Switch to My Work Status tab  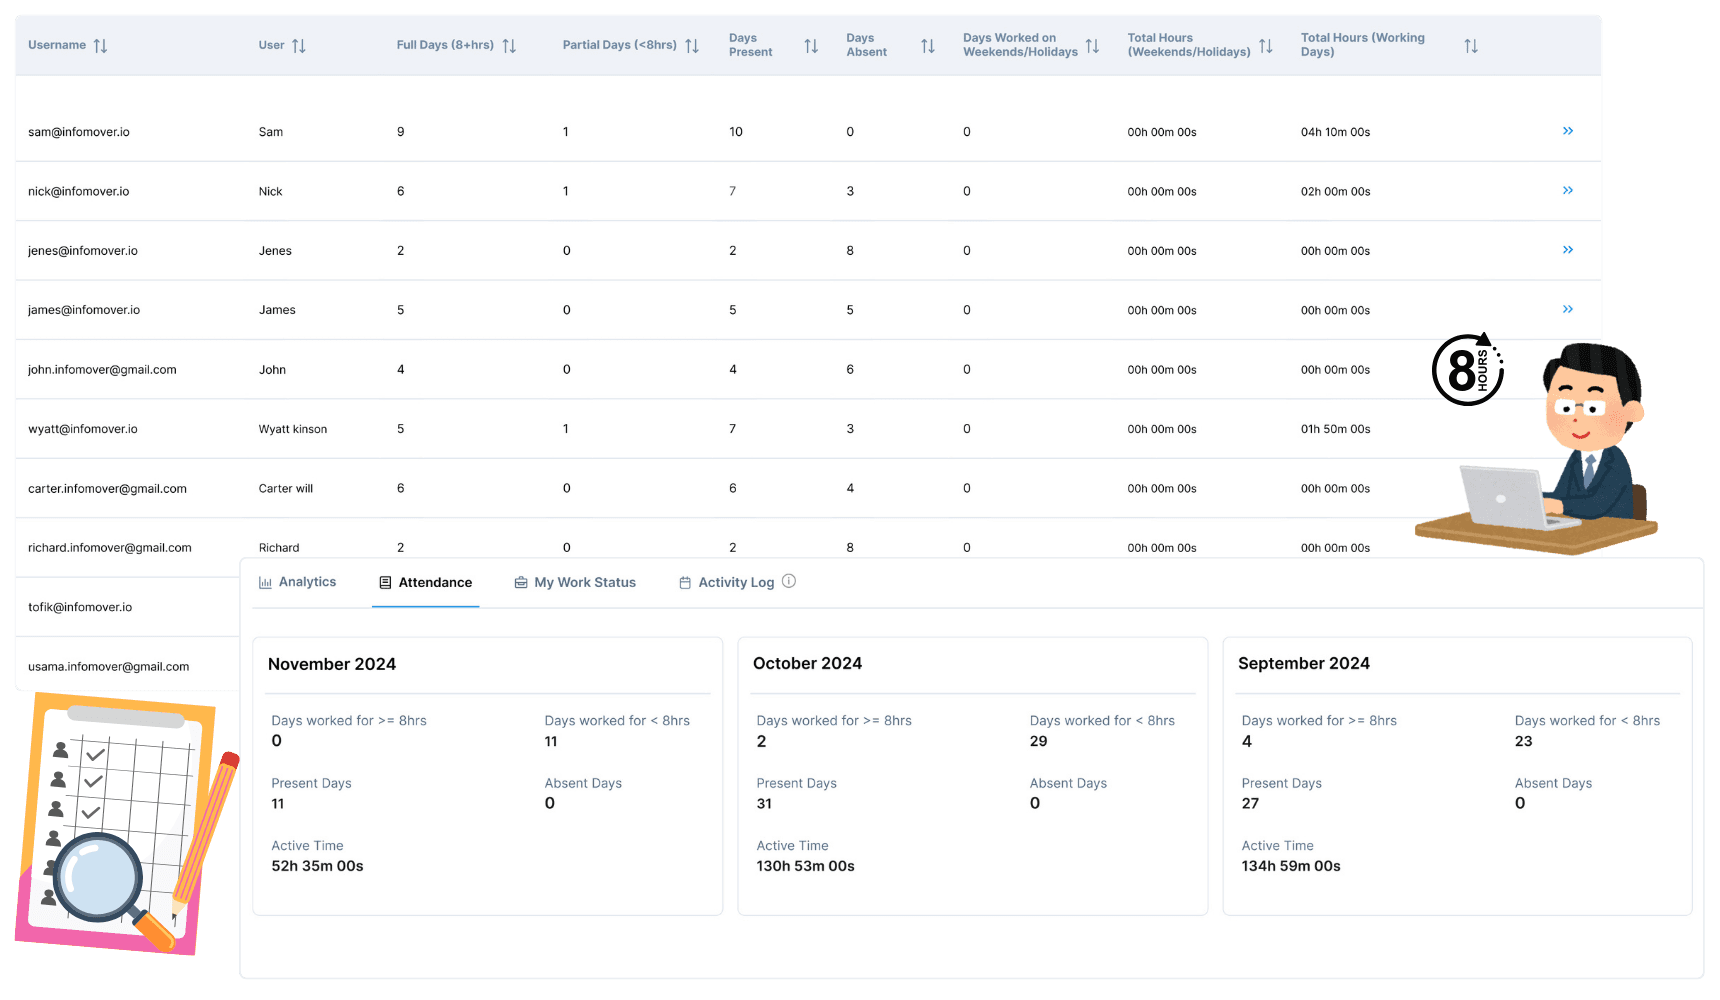coord(575,582)
